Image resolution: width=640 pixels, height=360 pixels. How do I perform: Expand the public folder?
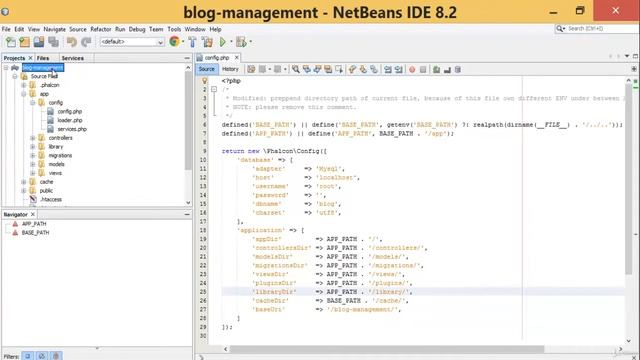(24, 191)
